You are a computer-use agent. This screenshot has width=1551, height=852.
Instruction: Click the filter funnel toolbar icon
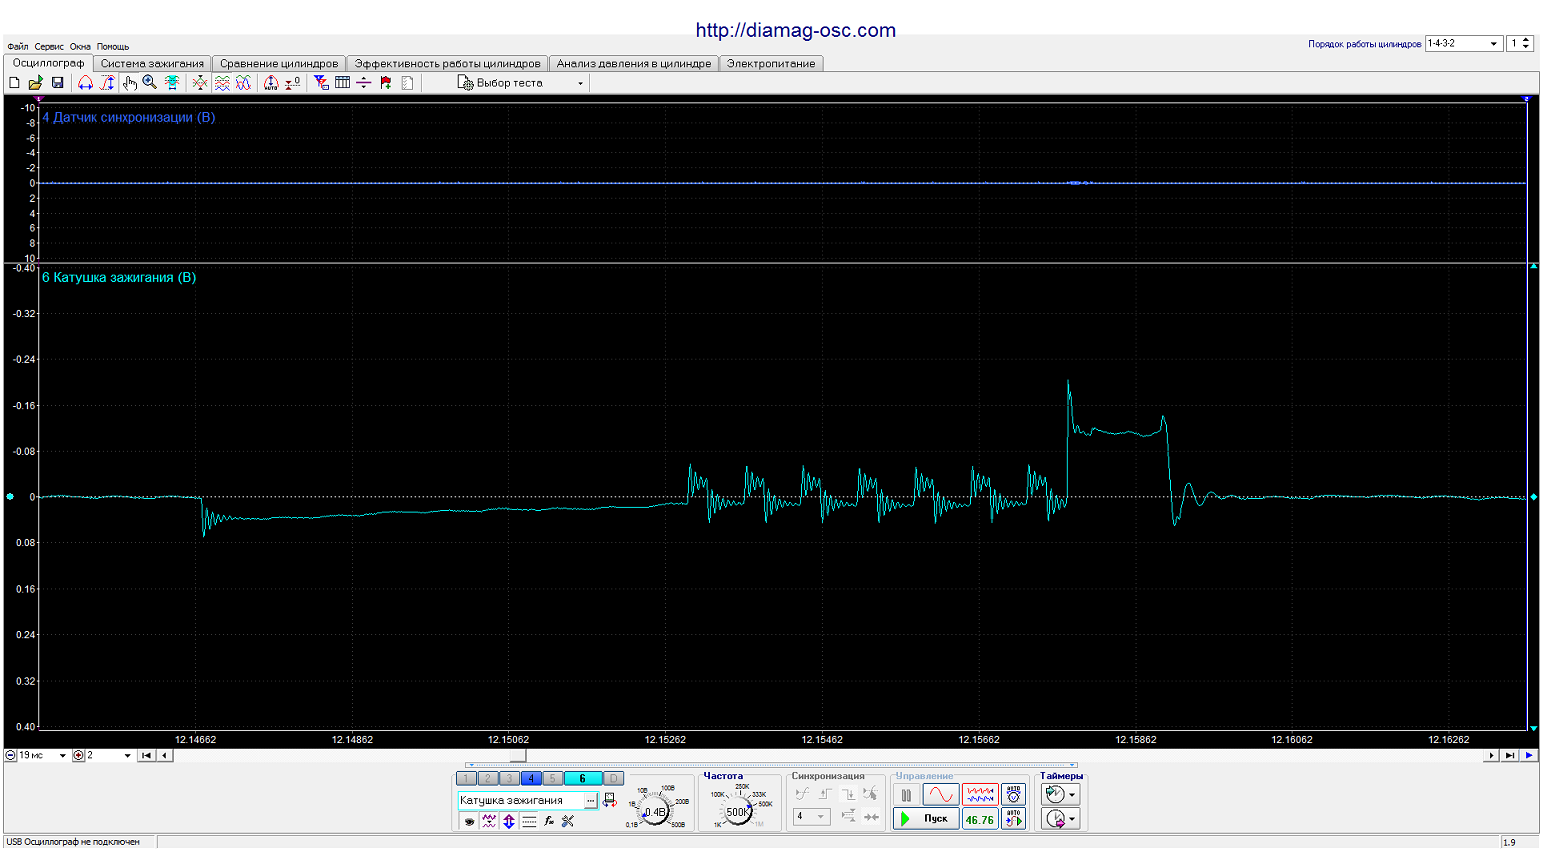pyautogui.click(x=321, y=83)
